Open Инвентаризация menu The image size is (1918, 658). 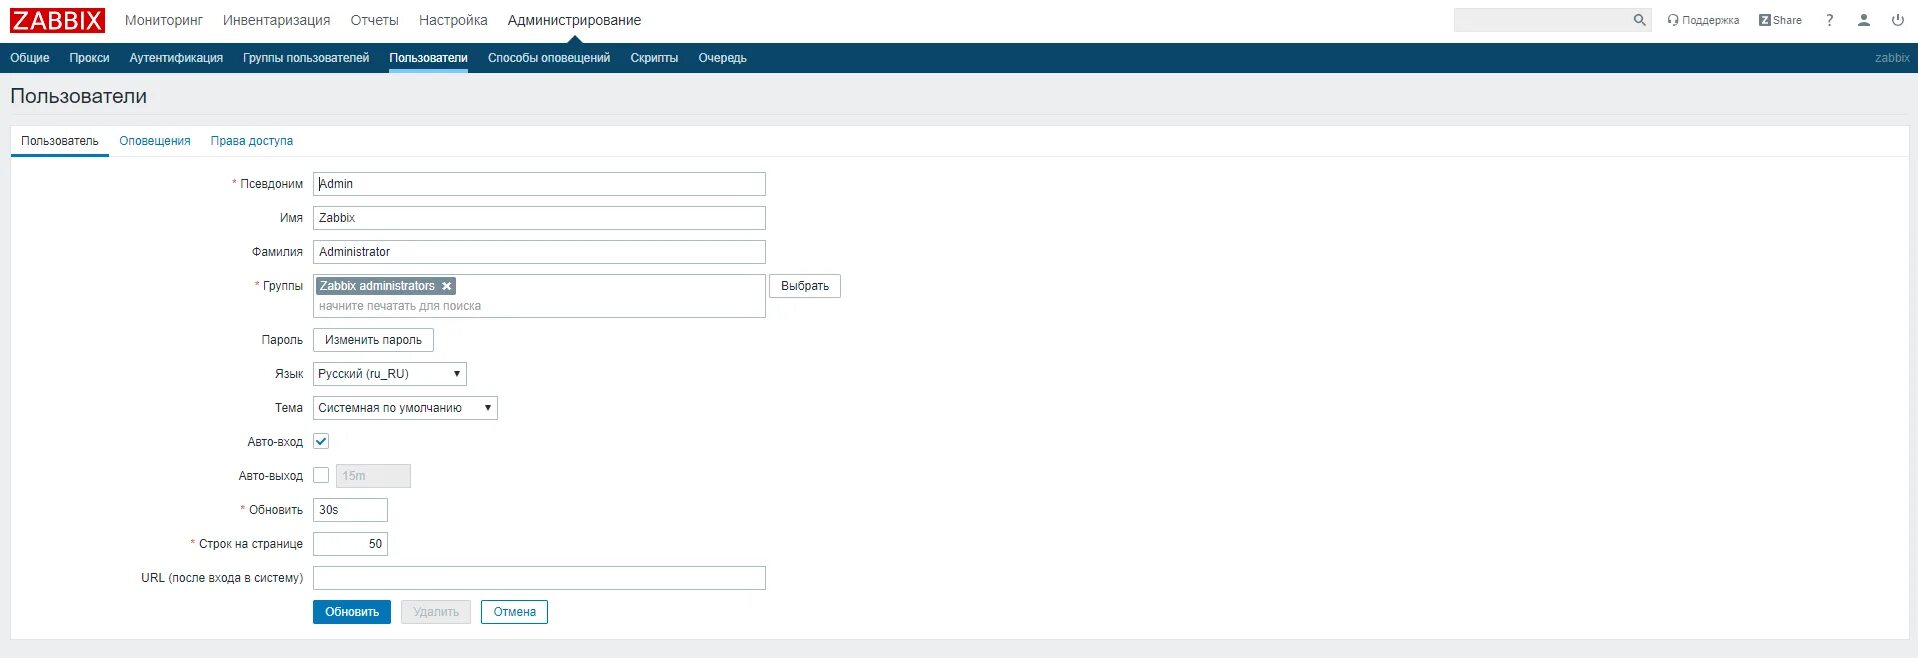click(x=276, y=20)
